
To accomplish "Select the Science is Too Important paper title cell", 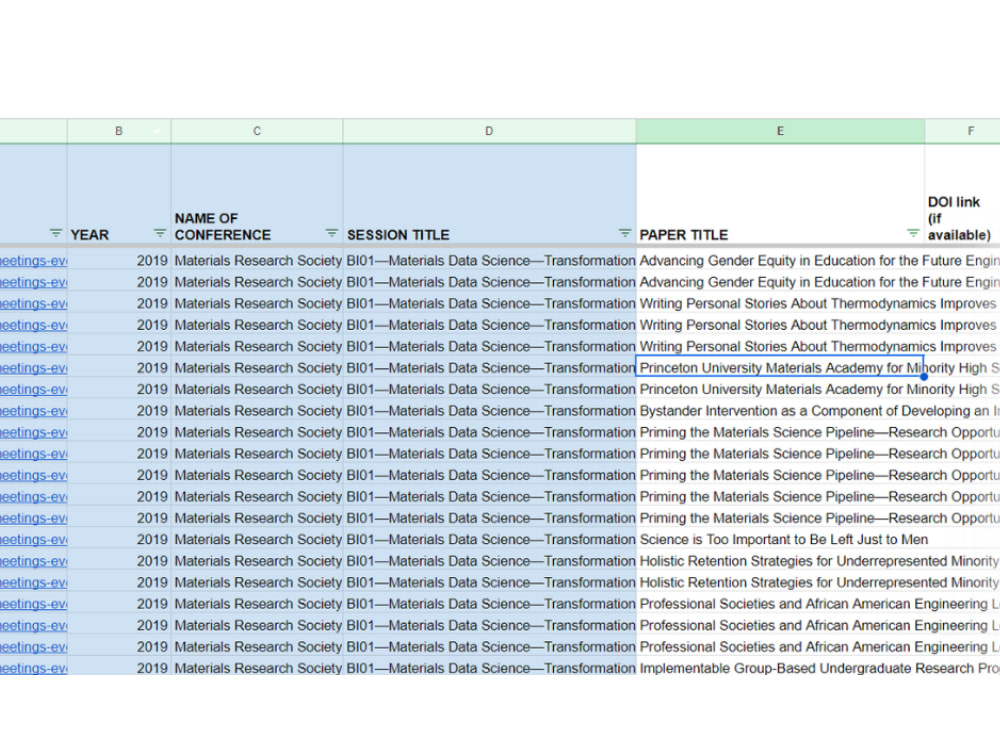I will (780, 540).
